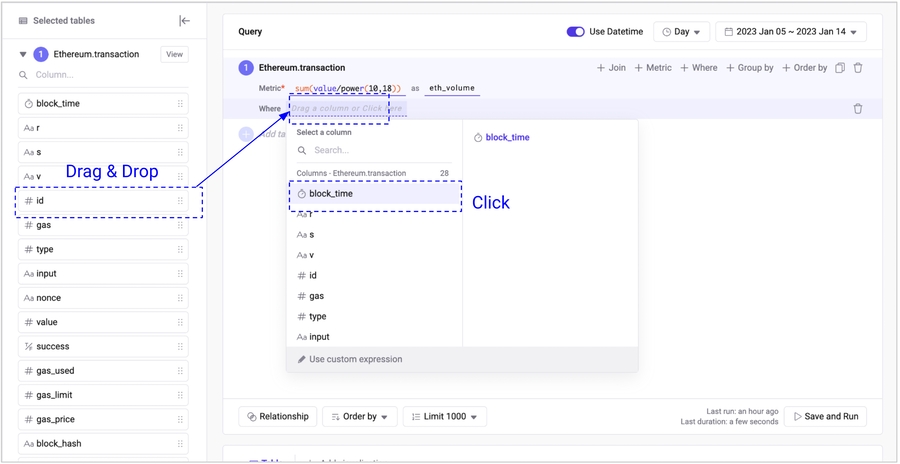Select block_time in the column list popup
900x464 pixels.
tap(331, 194)
